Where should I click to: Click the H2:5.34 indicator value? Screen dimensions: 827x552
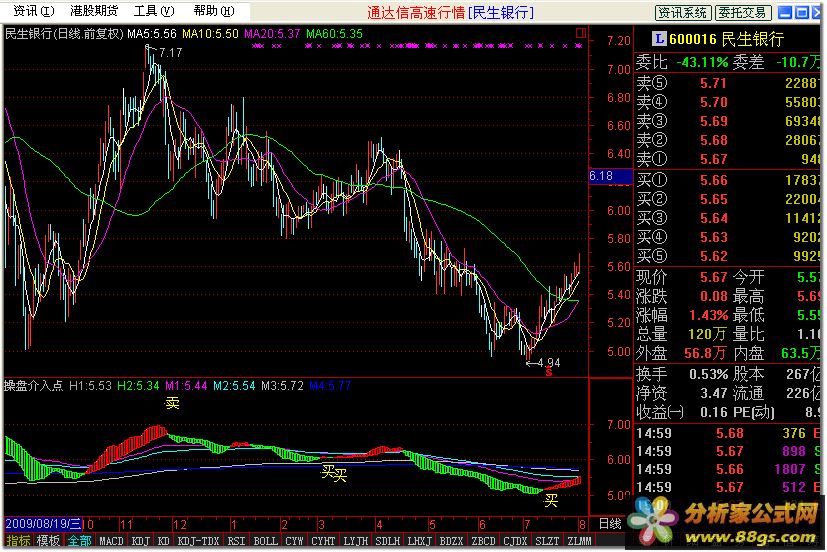pos(138,385)
